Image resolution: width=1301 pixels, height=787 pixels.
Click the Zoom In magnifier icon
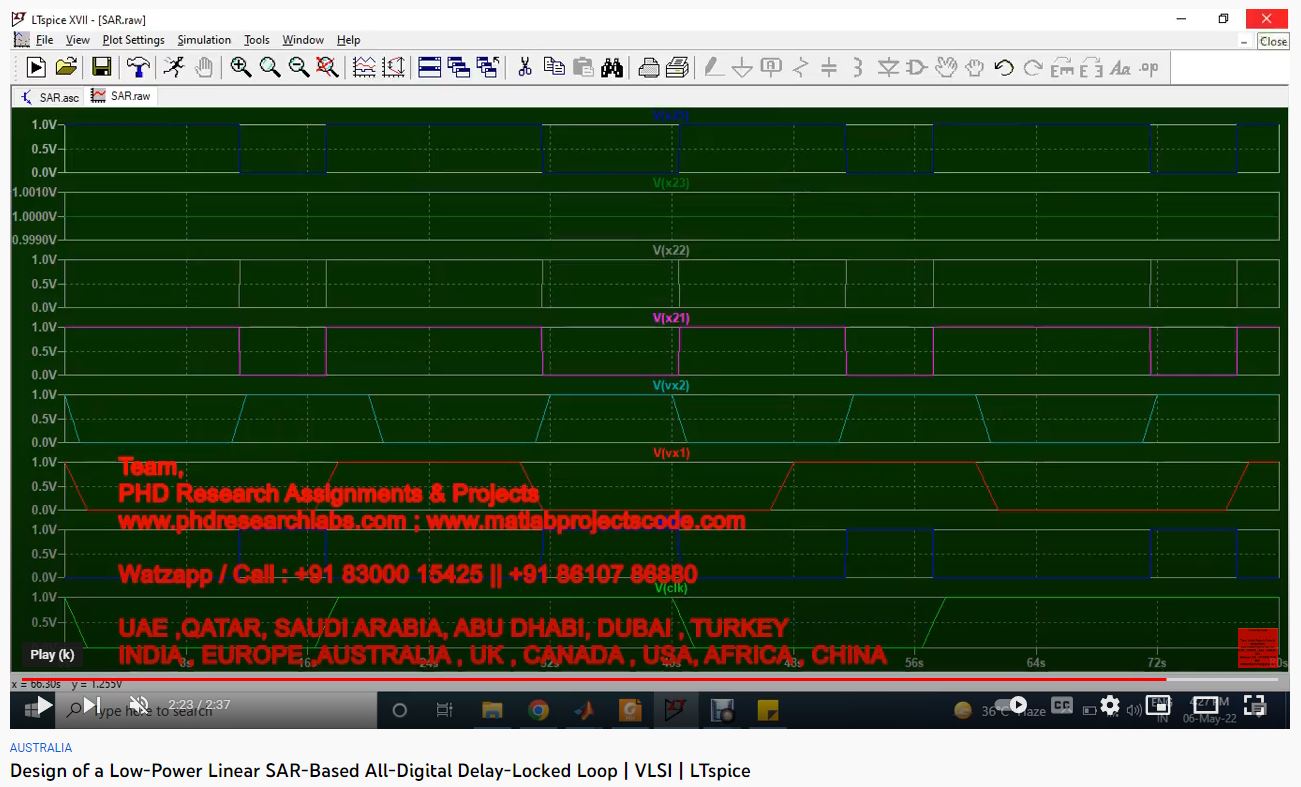coord(240,67)
